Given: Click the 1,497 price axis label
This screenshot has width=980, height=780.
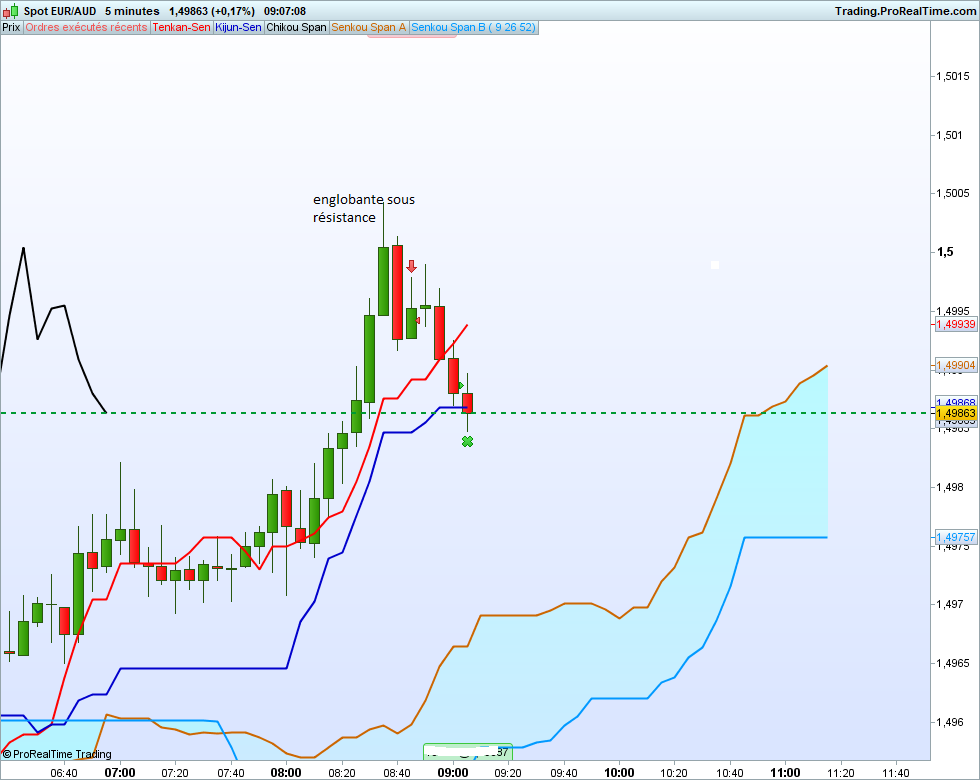Looking at the screenshot, I should (x=949, y=604).
